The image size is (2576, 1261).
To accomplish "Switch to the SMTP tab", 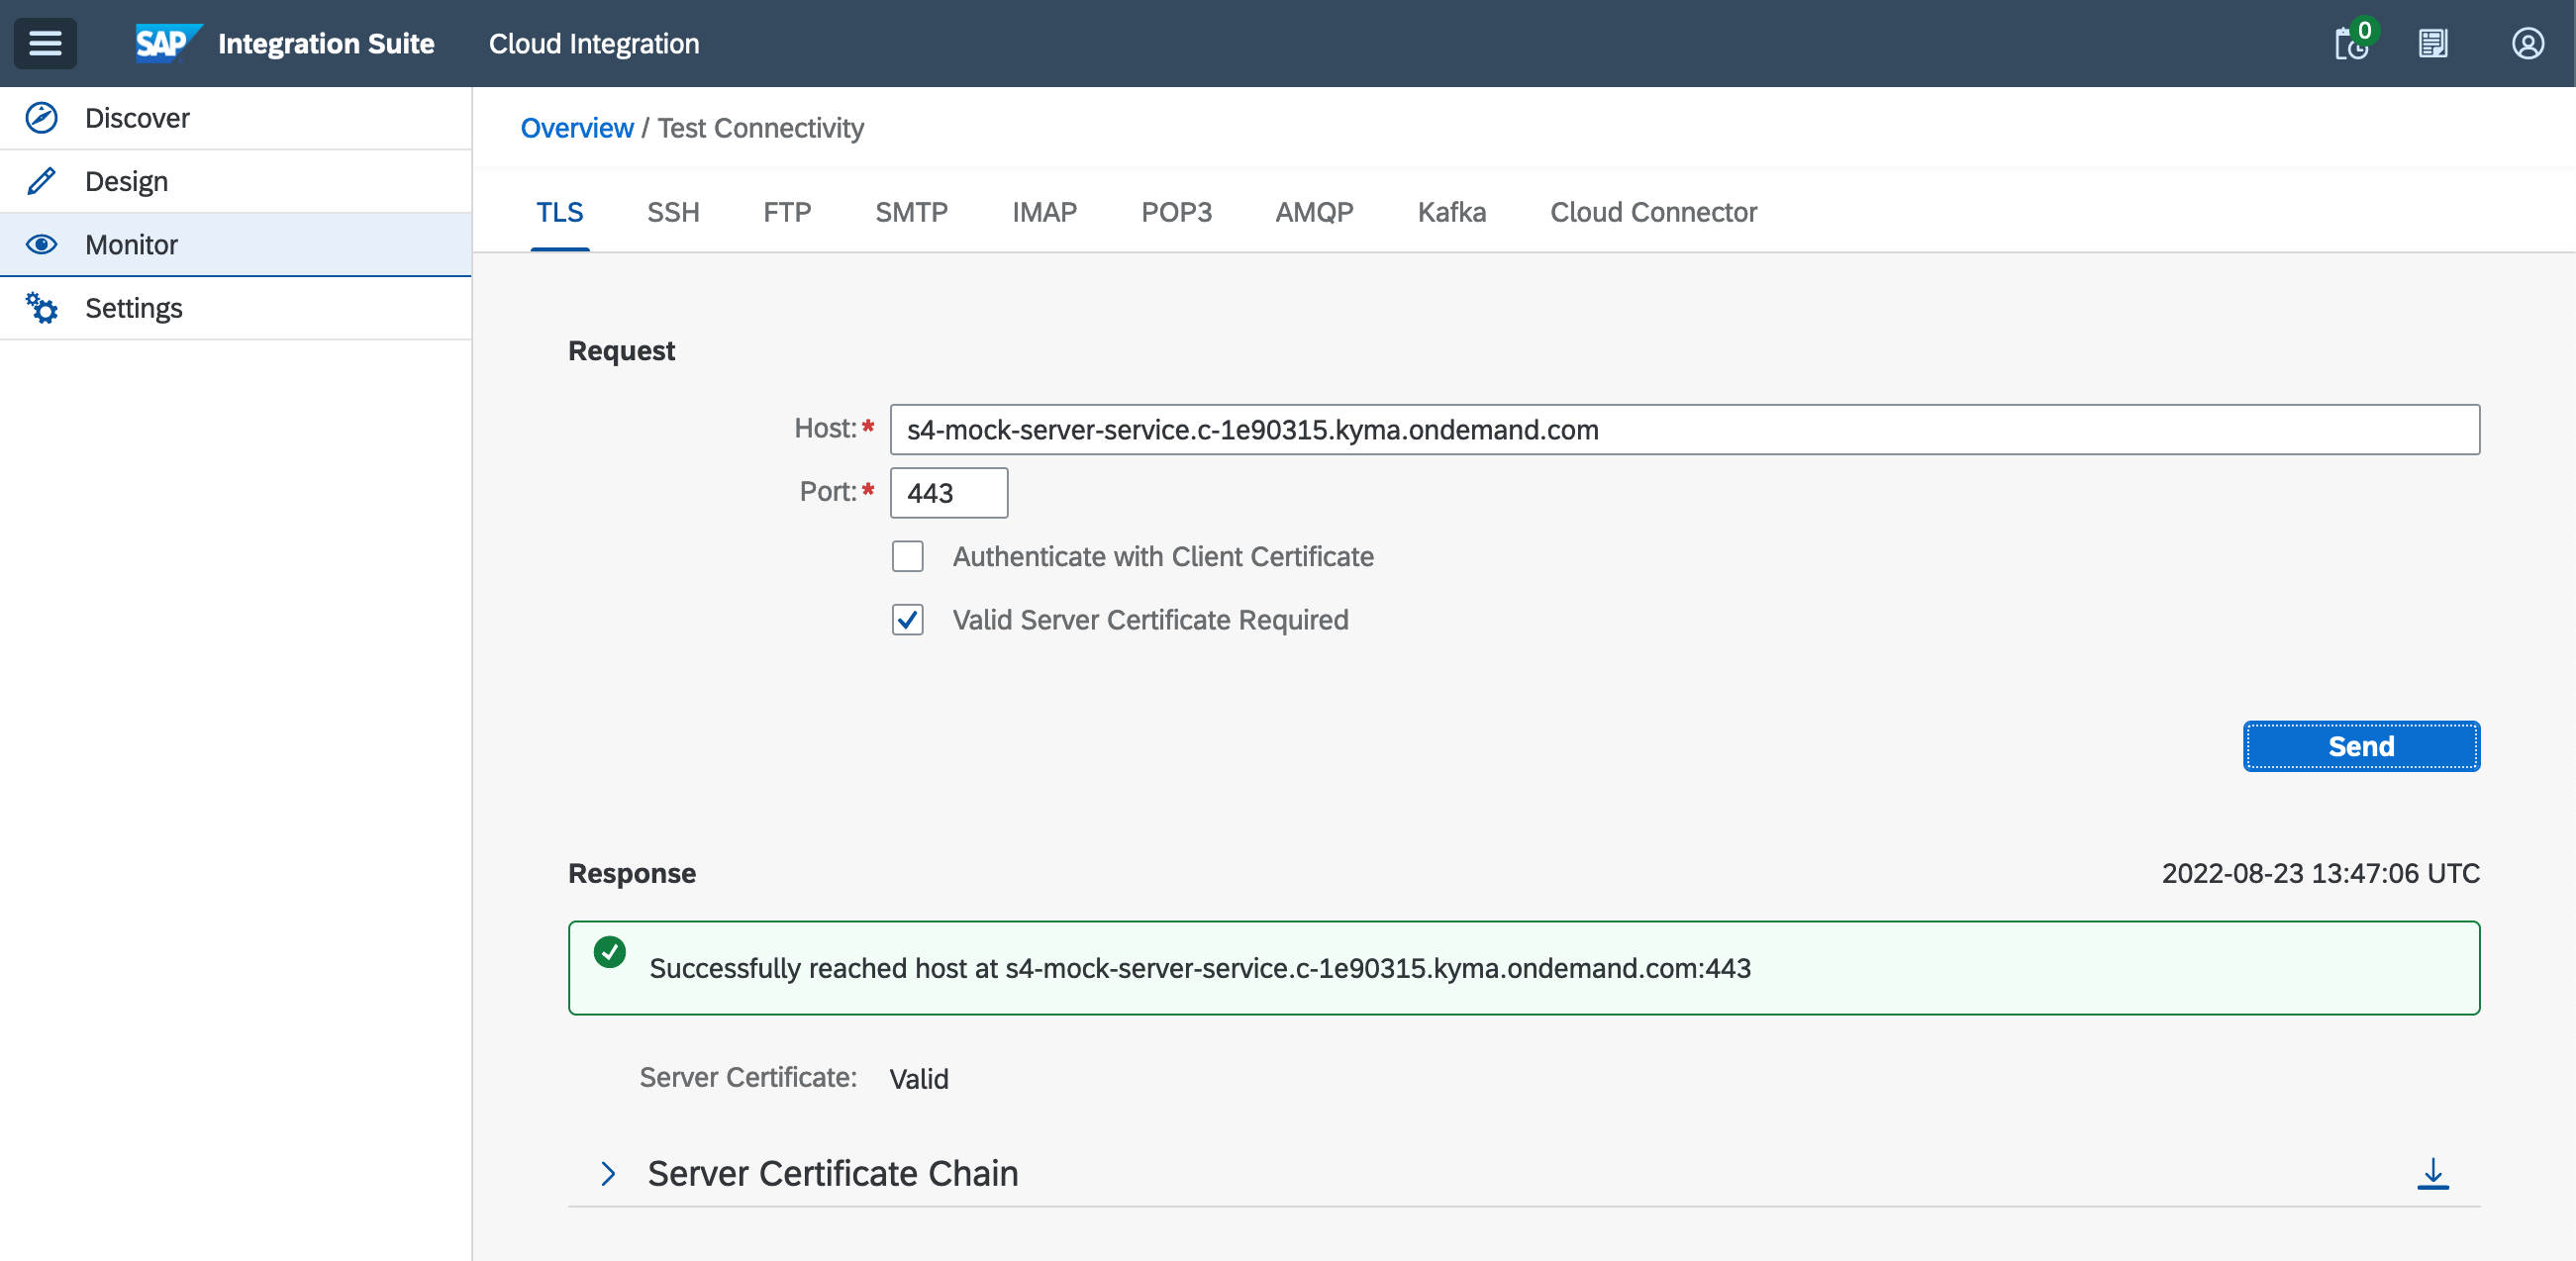I will click(911, 212).
